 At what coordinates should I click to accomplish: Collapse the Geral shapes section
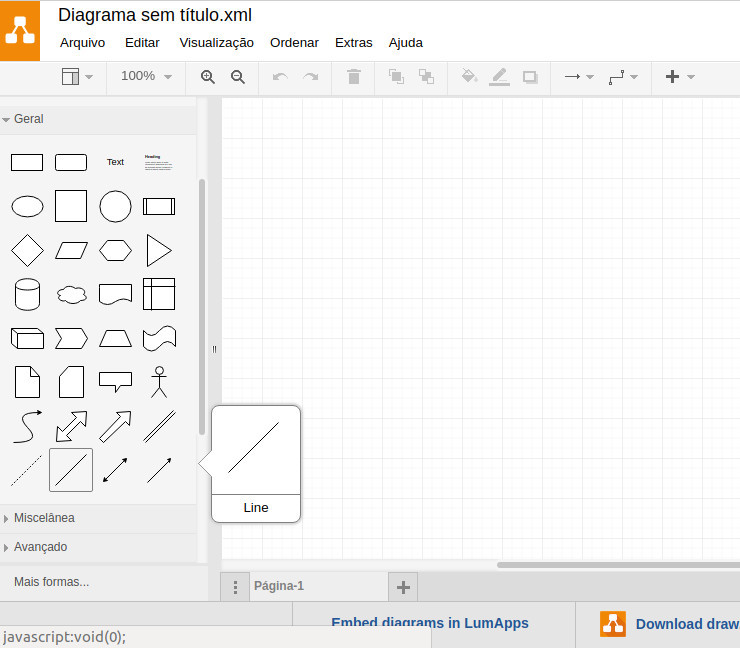(29, 119)
